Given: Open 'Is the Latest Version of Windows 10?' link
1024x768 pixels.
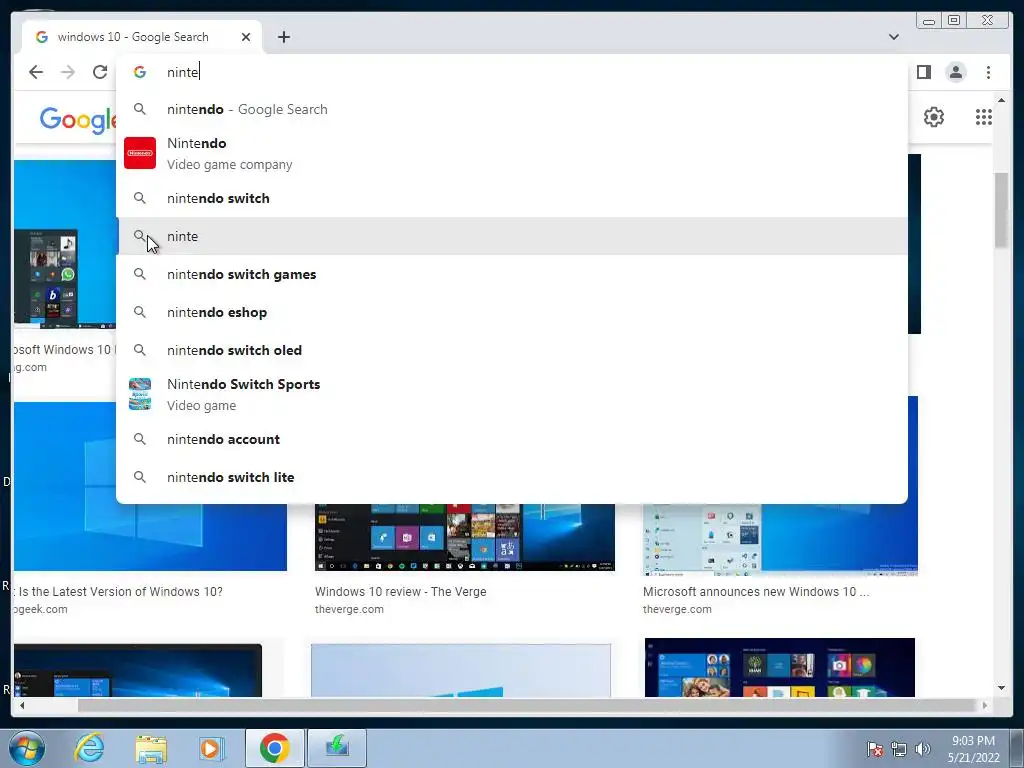Looking at the screenshot, I should pyautogui.click(x=118, y=592).
